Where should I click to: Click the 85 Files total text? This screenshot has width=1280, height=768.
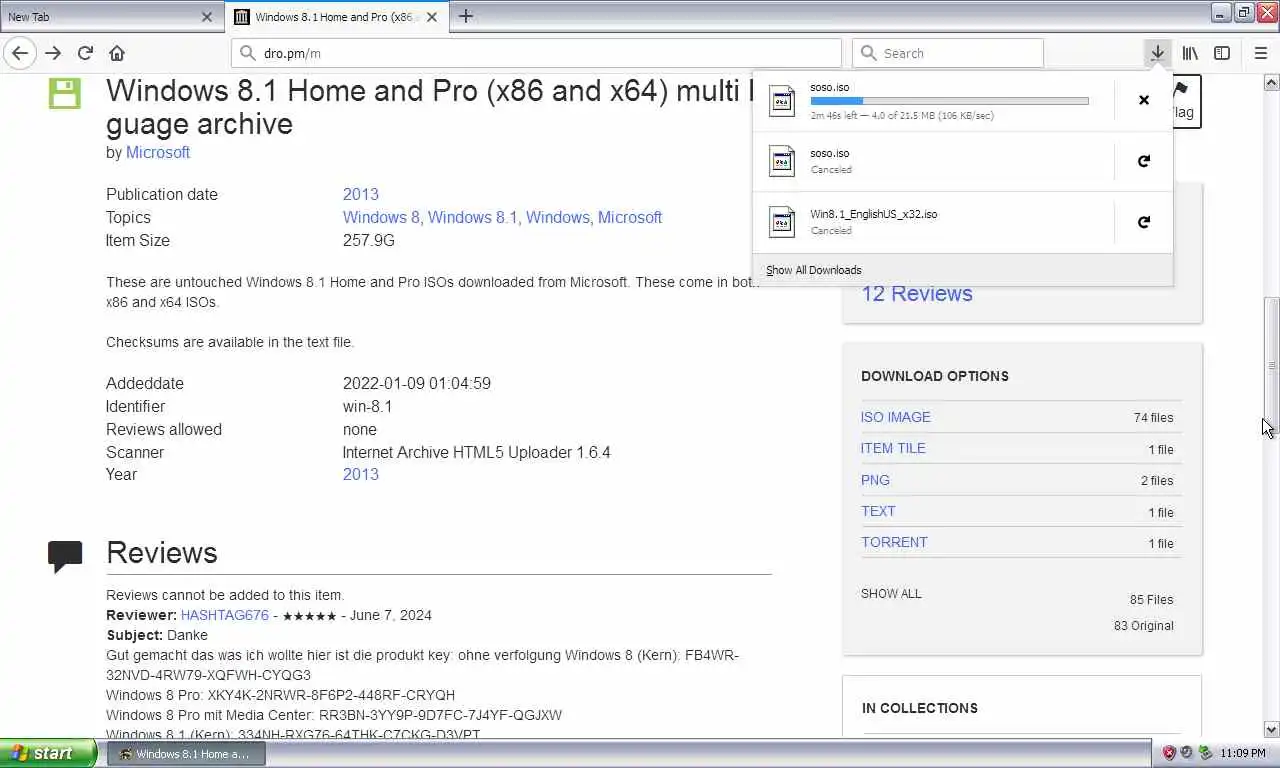[1152, 600]
